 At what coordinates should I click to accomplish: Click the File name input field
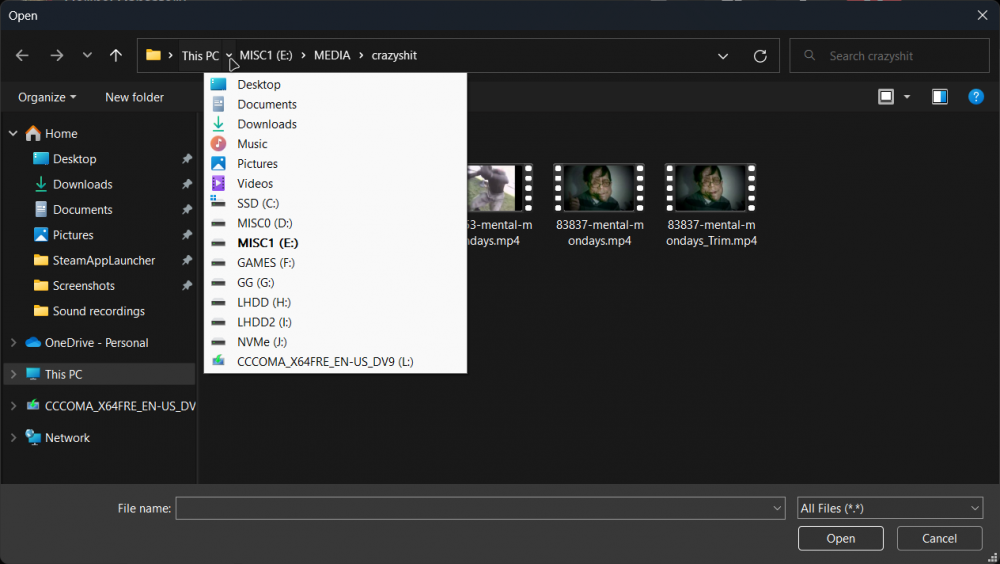[x=473, y=509]
